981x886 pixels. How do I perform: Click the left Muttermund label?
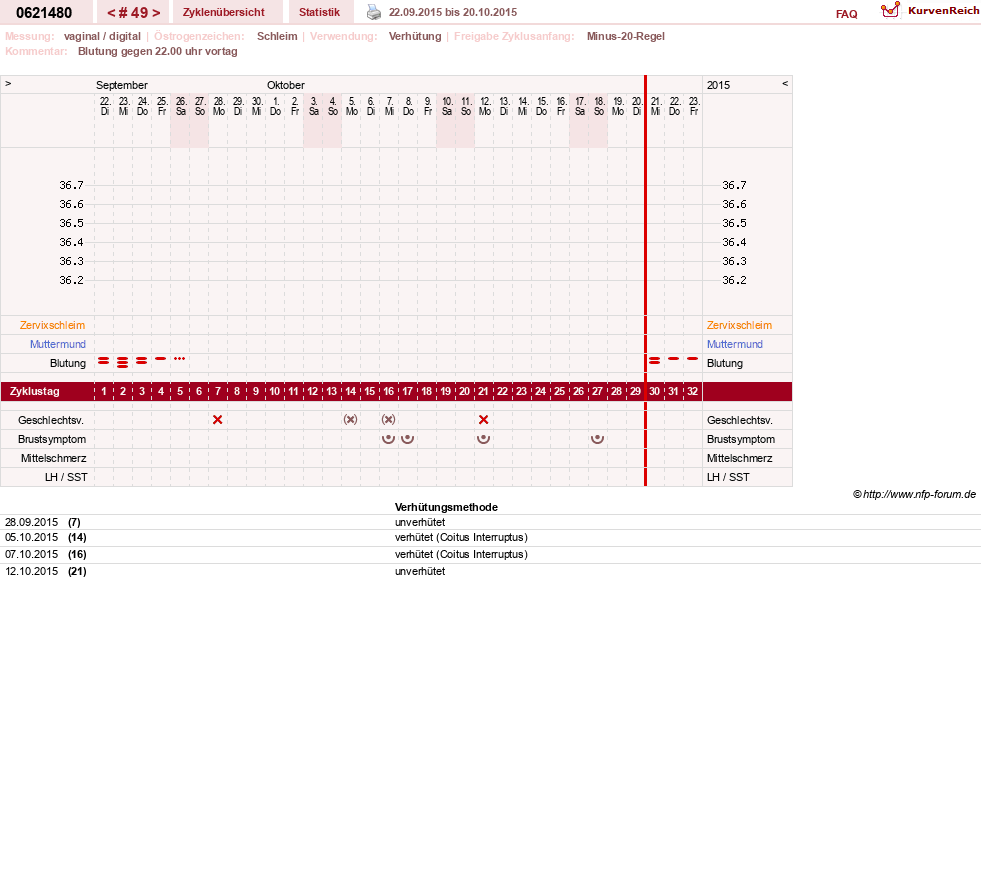click(58, 344)
